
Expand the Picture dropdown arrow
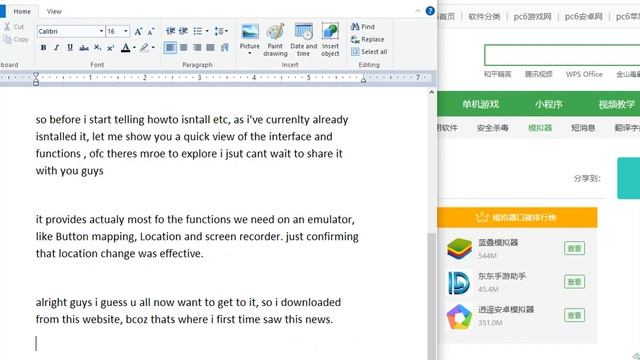(249, 53)
